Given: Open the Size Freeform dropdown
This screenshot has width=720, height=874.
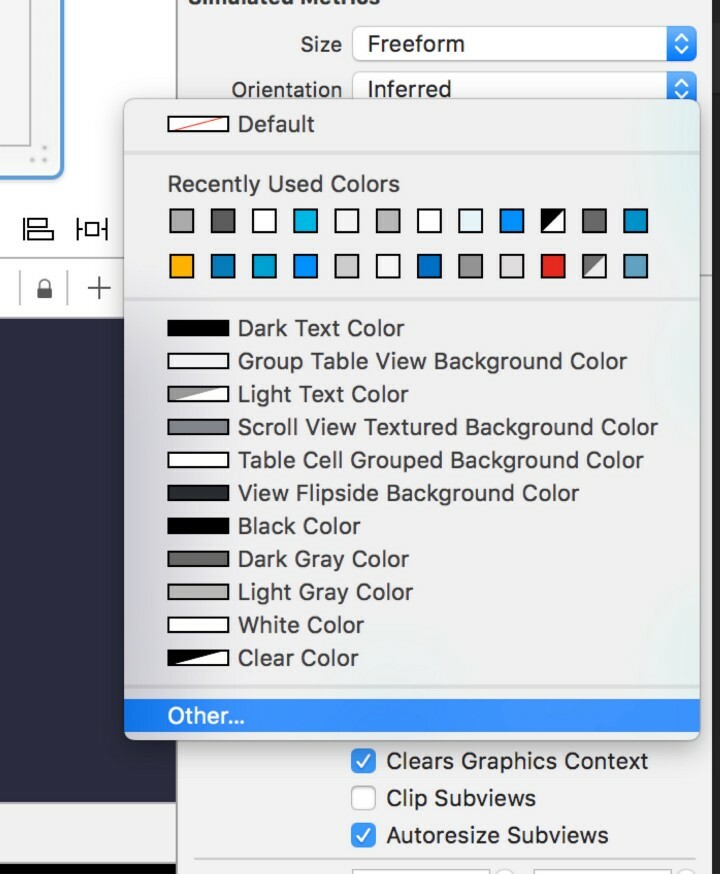Looking at the screenshot, I should pyautogui.click(x=524, y=44).
